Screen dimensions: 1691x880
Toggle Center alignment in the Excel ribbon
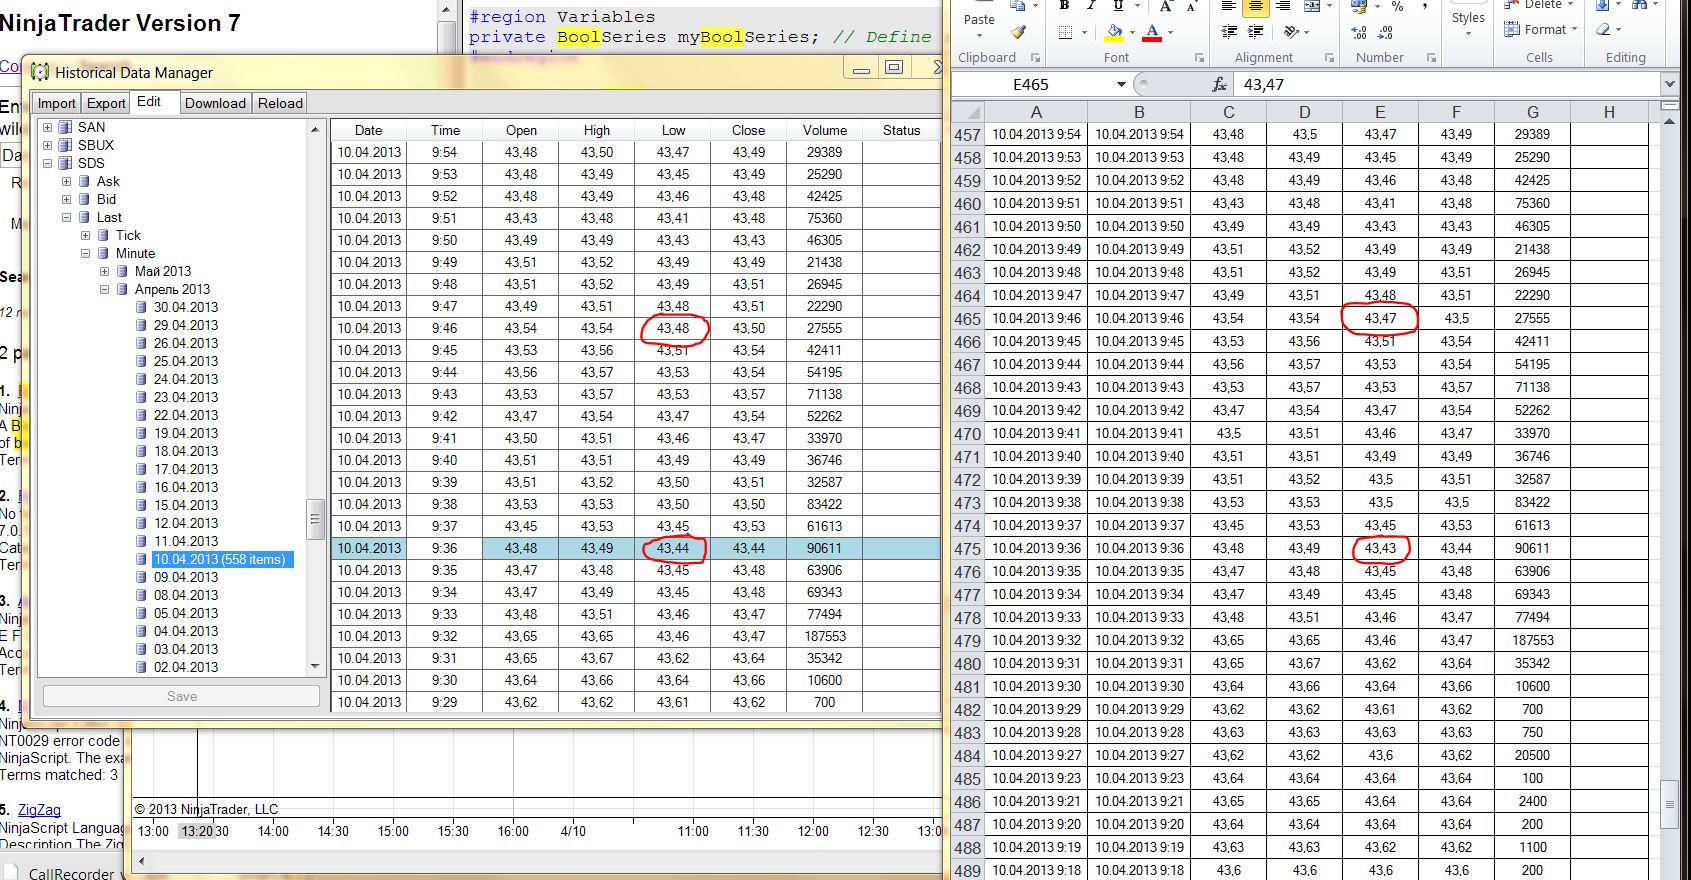click(x=1256, y=6)
